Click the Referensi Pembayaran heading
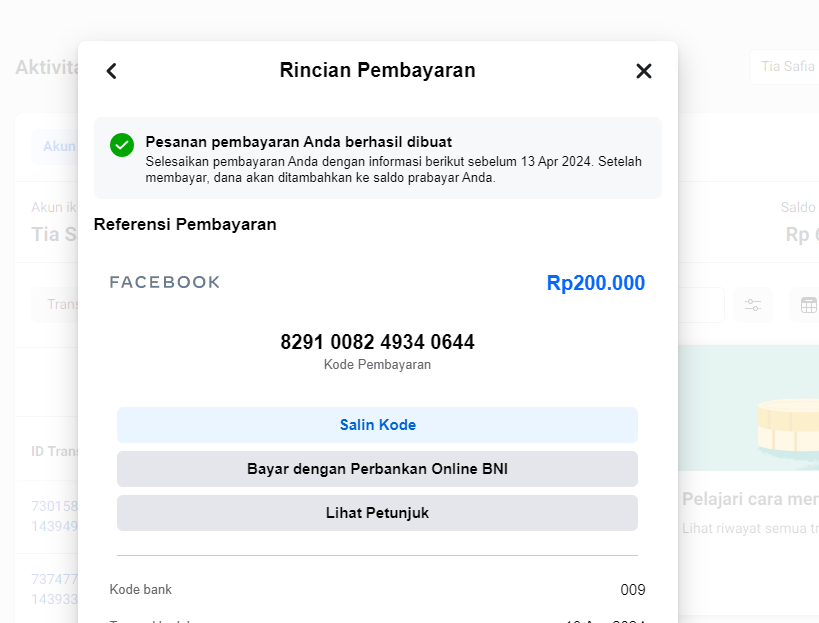This screenshot has width=819, height=623. [x=185, y=225]
